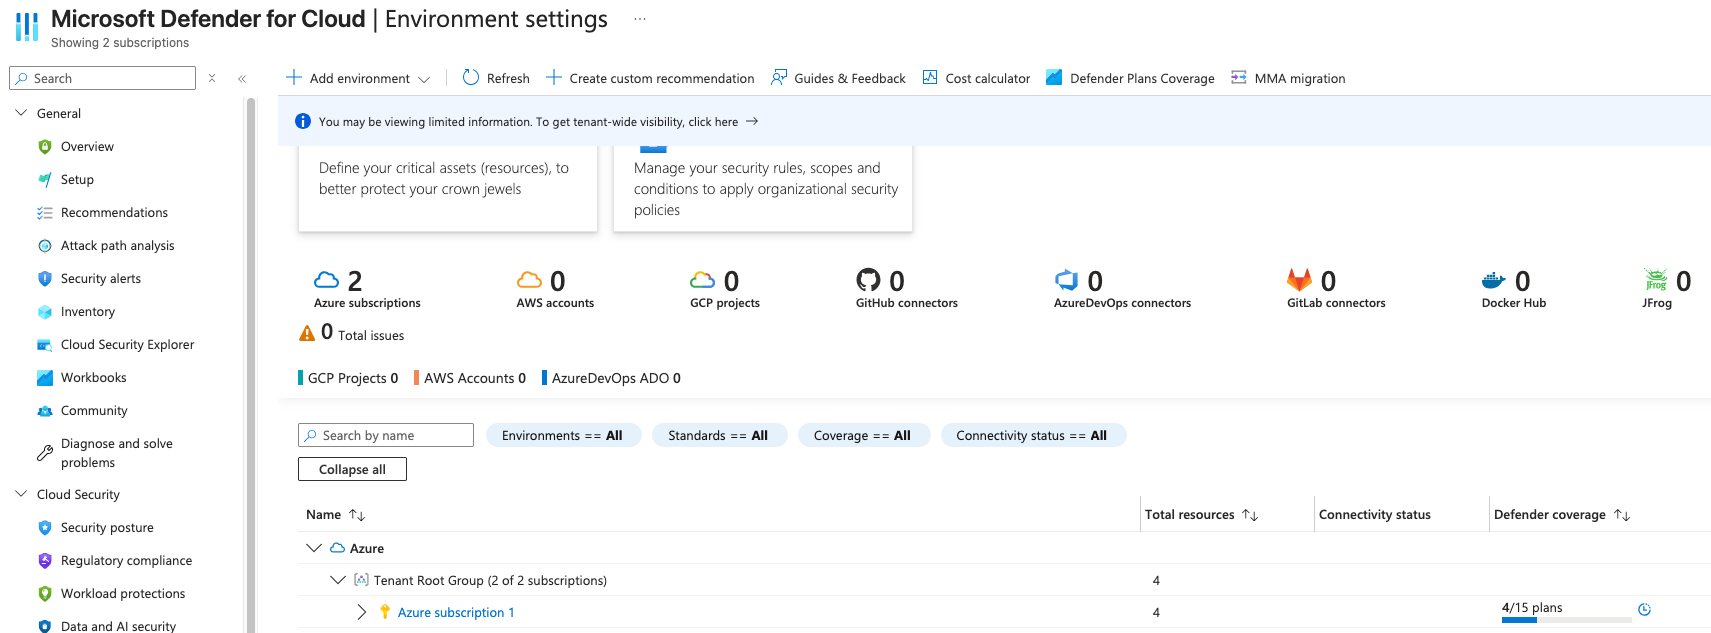
Task: Click AWS Accounts 0 legend
Action: pos(470,378)
